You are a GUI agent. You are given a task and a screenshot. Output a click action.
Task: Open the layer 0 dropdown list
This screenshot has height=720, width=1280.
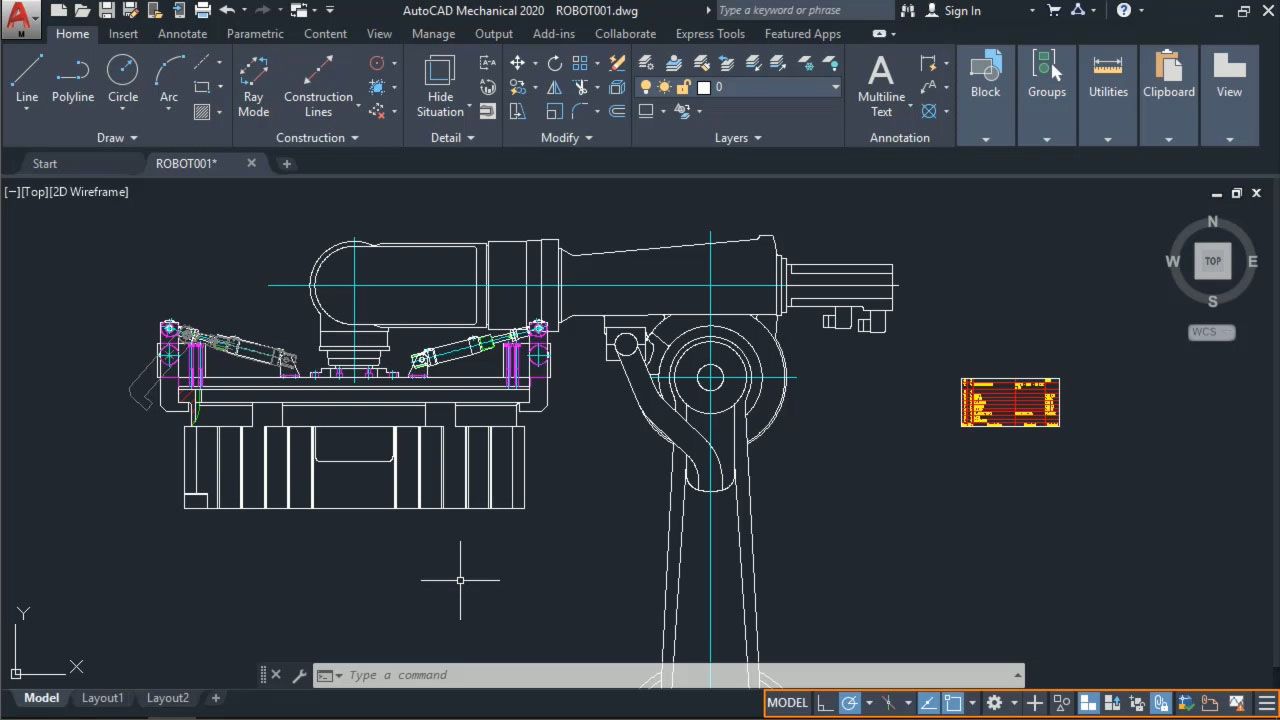pyautogui.click(x=835, y=87)
